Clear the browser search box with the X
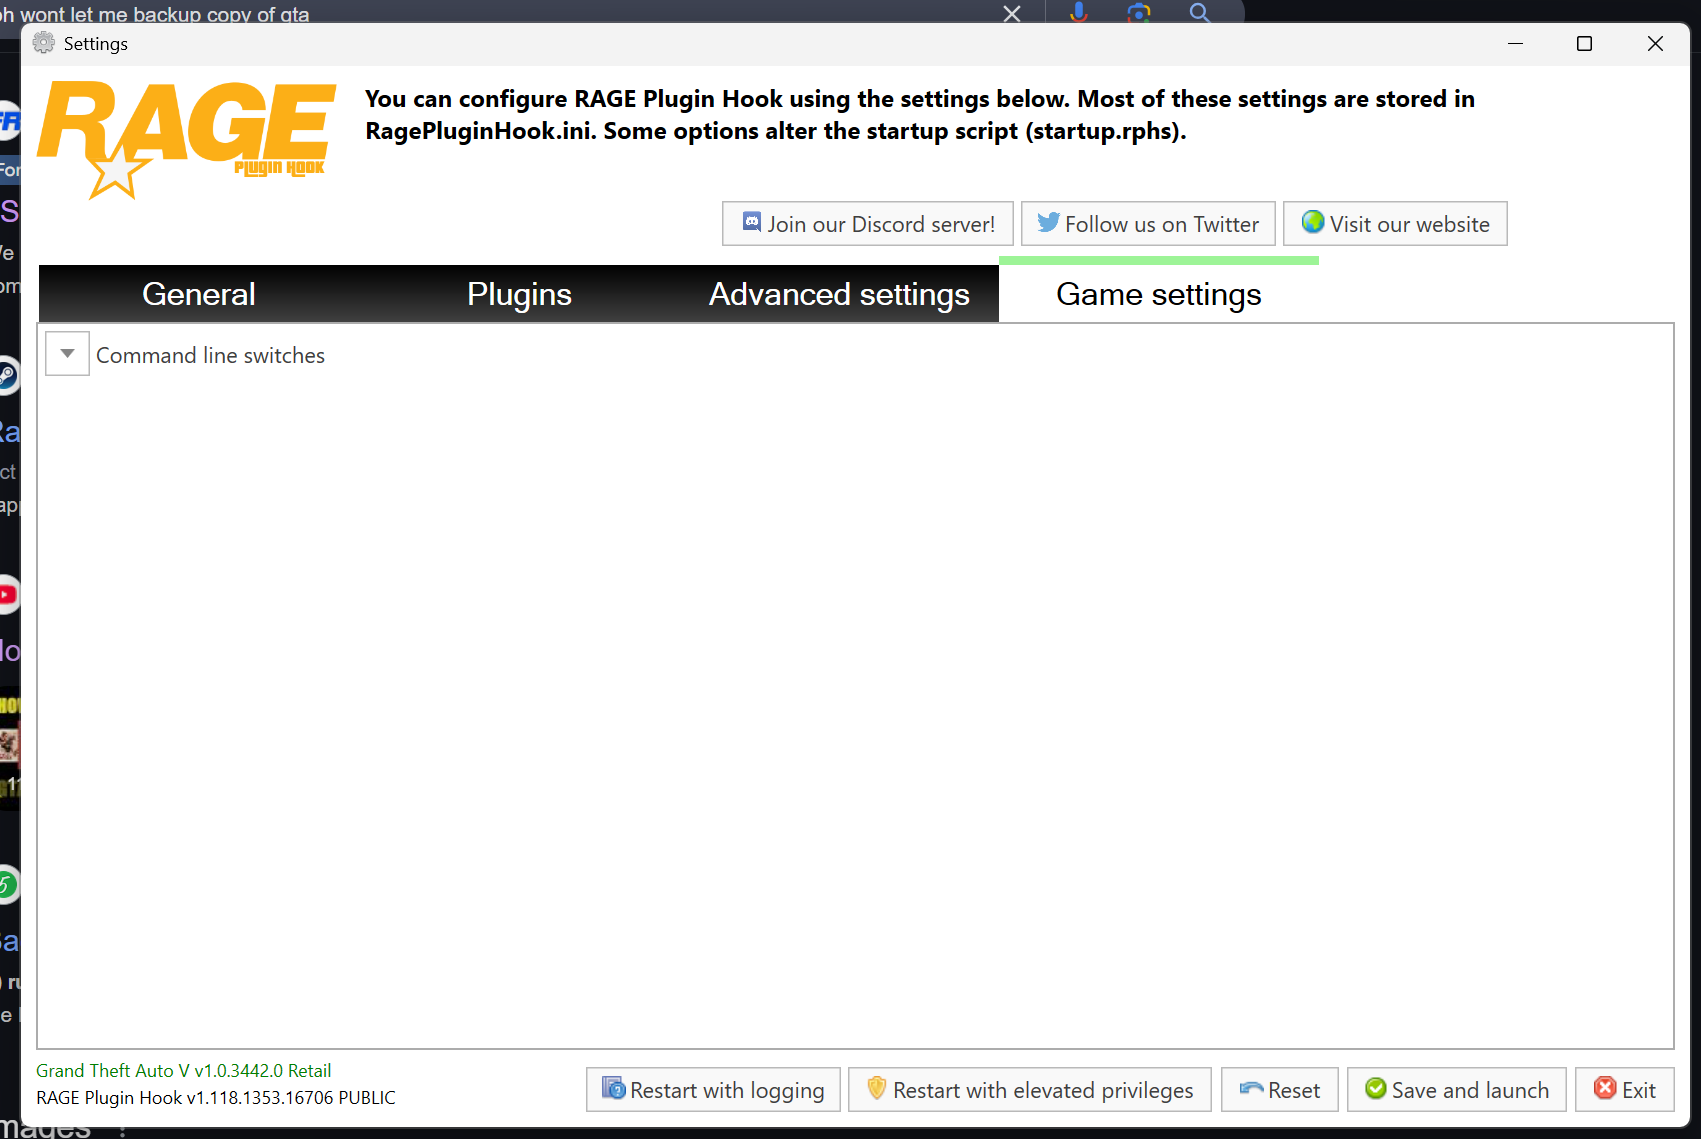1701x1139 pixels. 1012,13
